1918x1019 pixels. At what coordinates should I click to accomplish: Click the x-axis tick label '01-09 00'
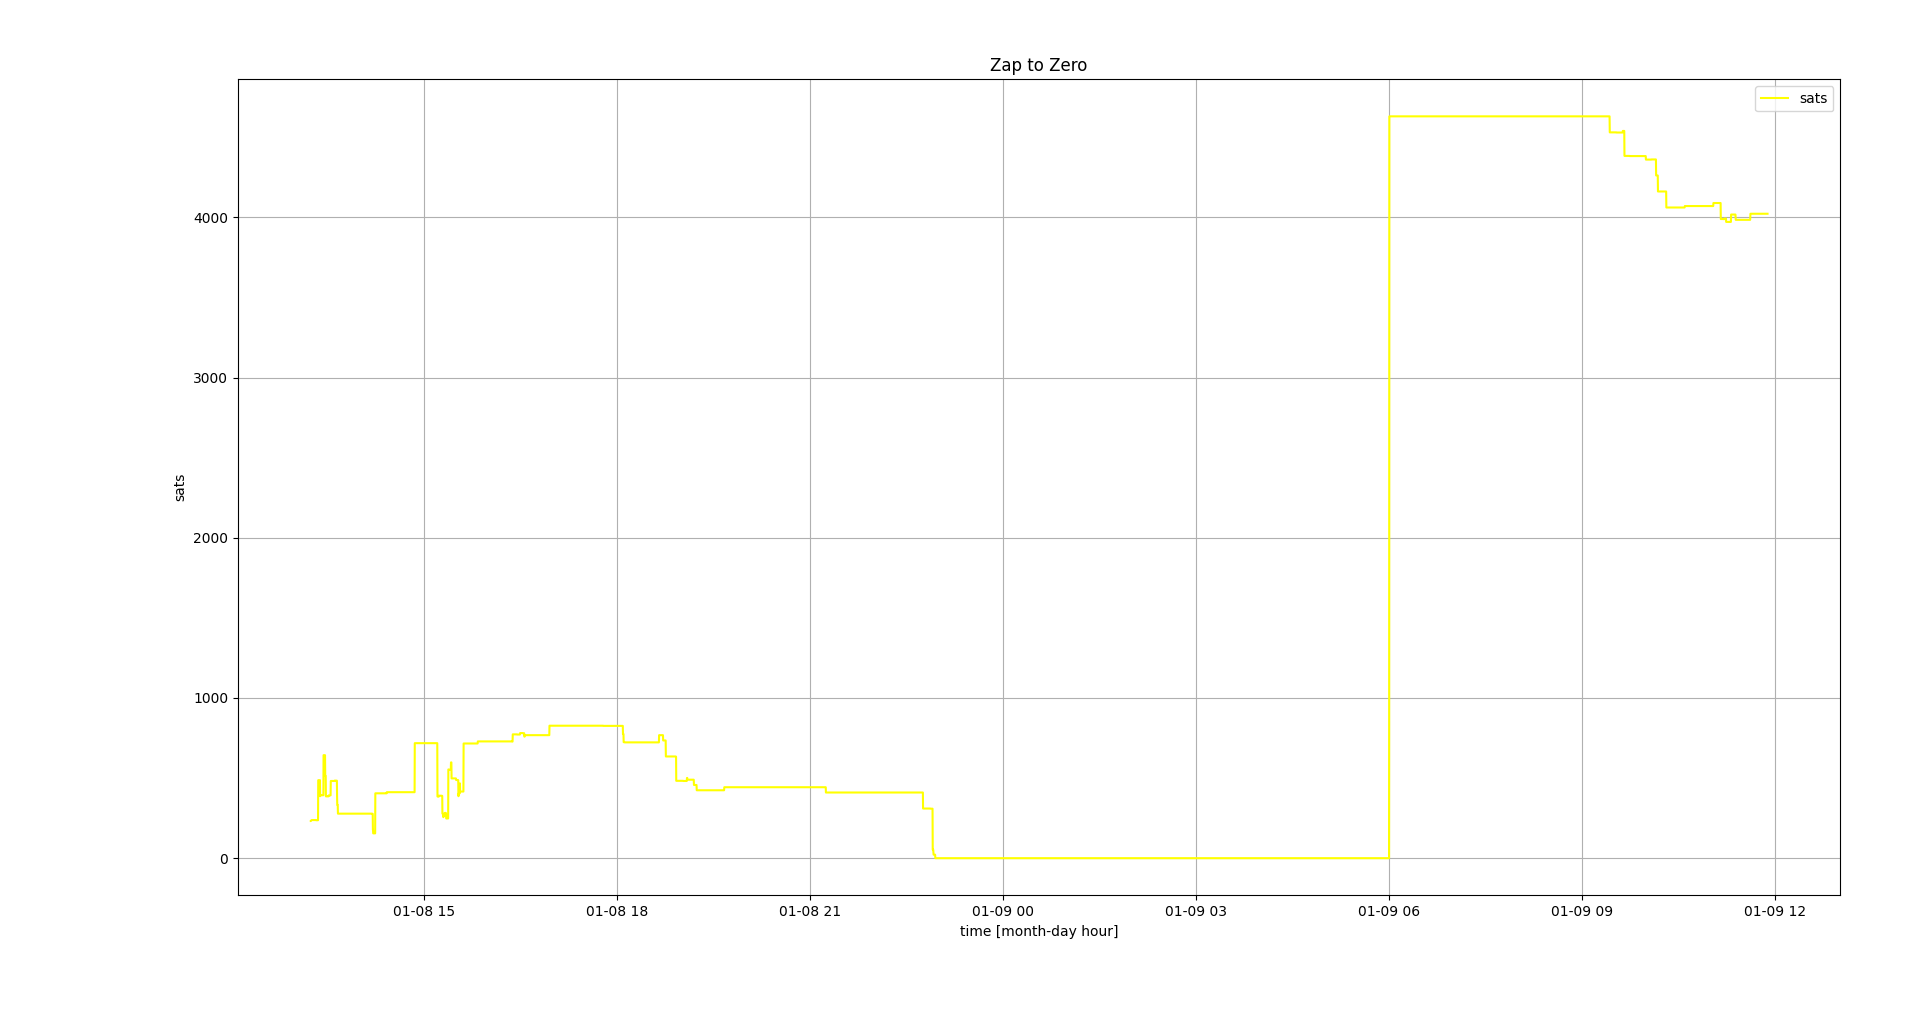[1003, 911]
